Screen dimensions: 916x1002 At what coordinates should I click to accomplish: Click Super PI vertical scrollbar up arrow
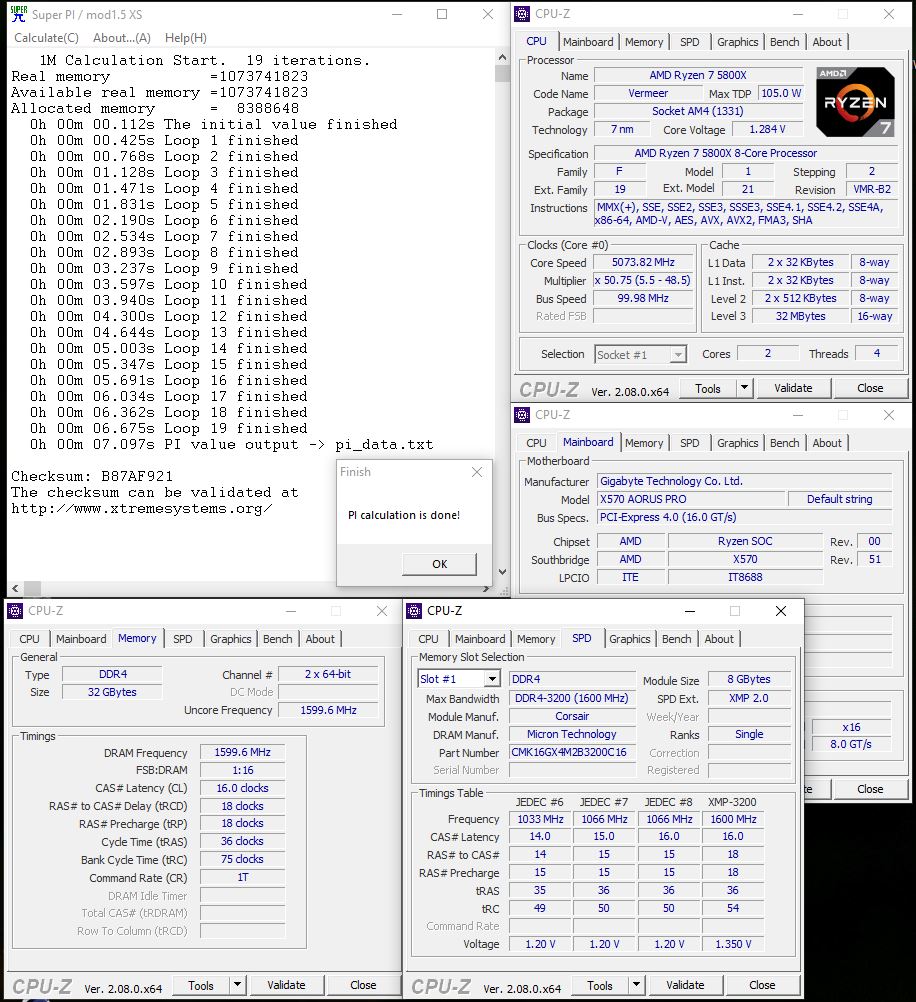[502, 58]
